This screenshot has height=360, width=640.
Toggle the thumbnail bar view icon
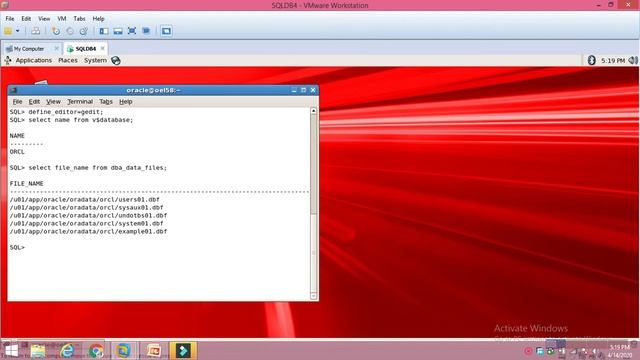pyautogui.click(x=118, y=31)
